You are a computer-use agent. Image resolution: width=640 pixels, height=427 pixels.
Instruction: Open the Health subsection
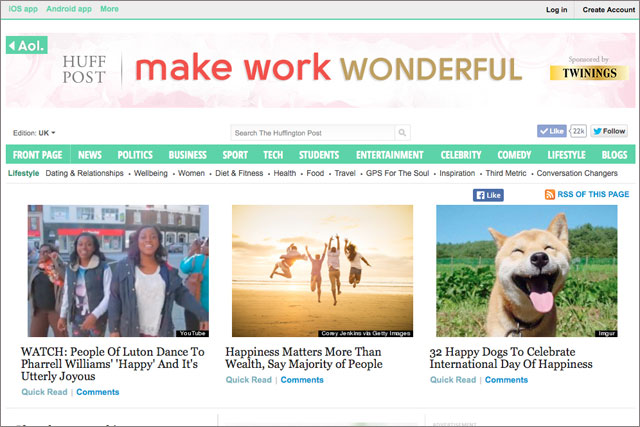tap(285, 173)
